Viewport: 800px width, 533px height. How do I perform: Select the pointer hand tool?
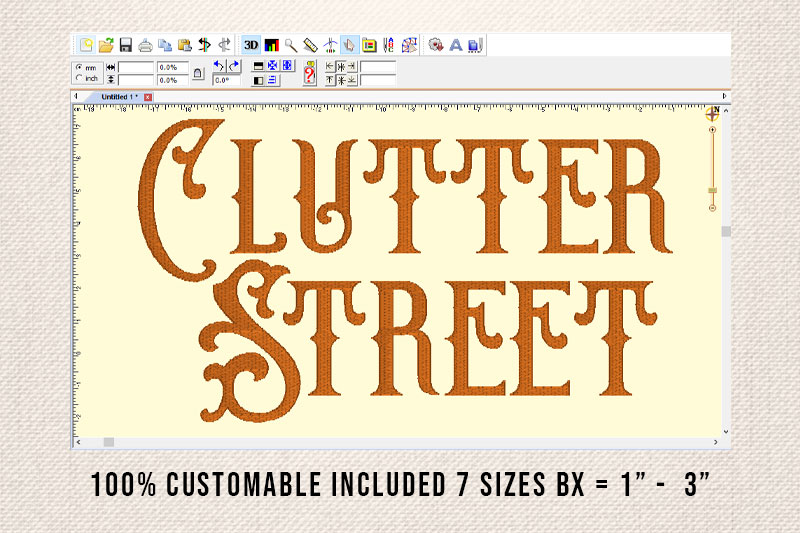click(349, 45)
